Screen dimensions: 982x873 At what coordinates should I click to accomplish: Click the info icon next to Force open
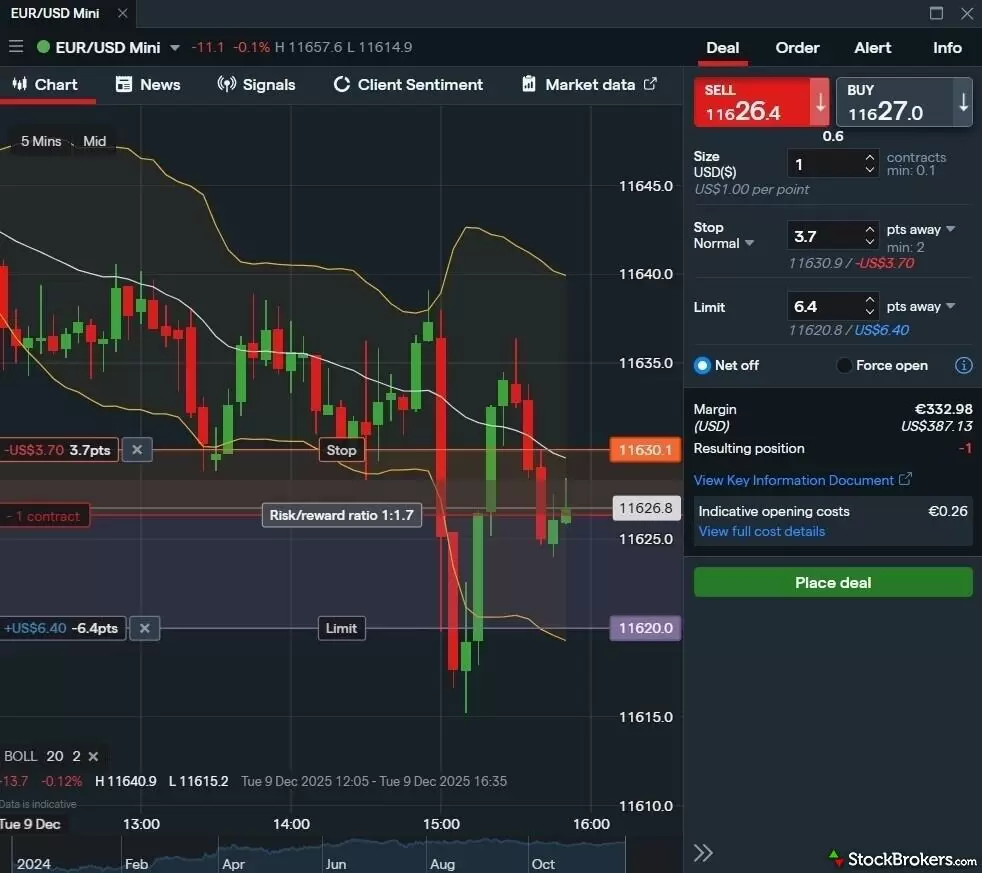pyautogui.click(x=963, y=365)
